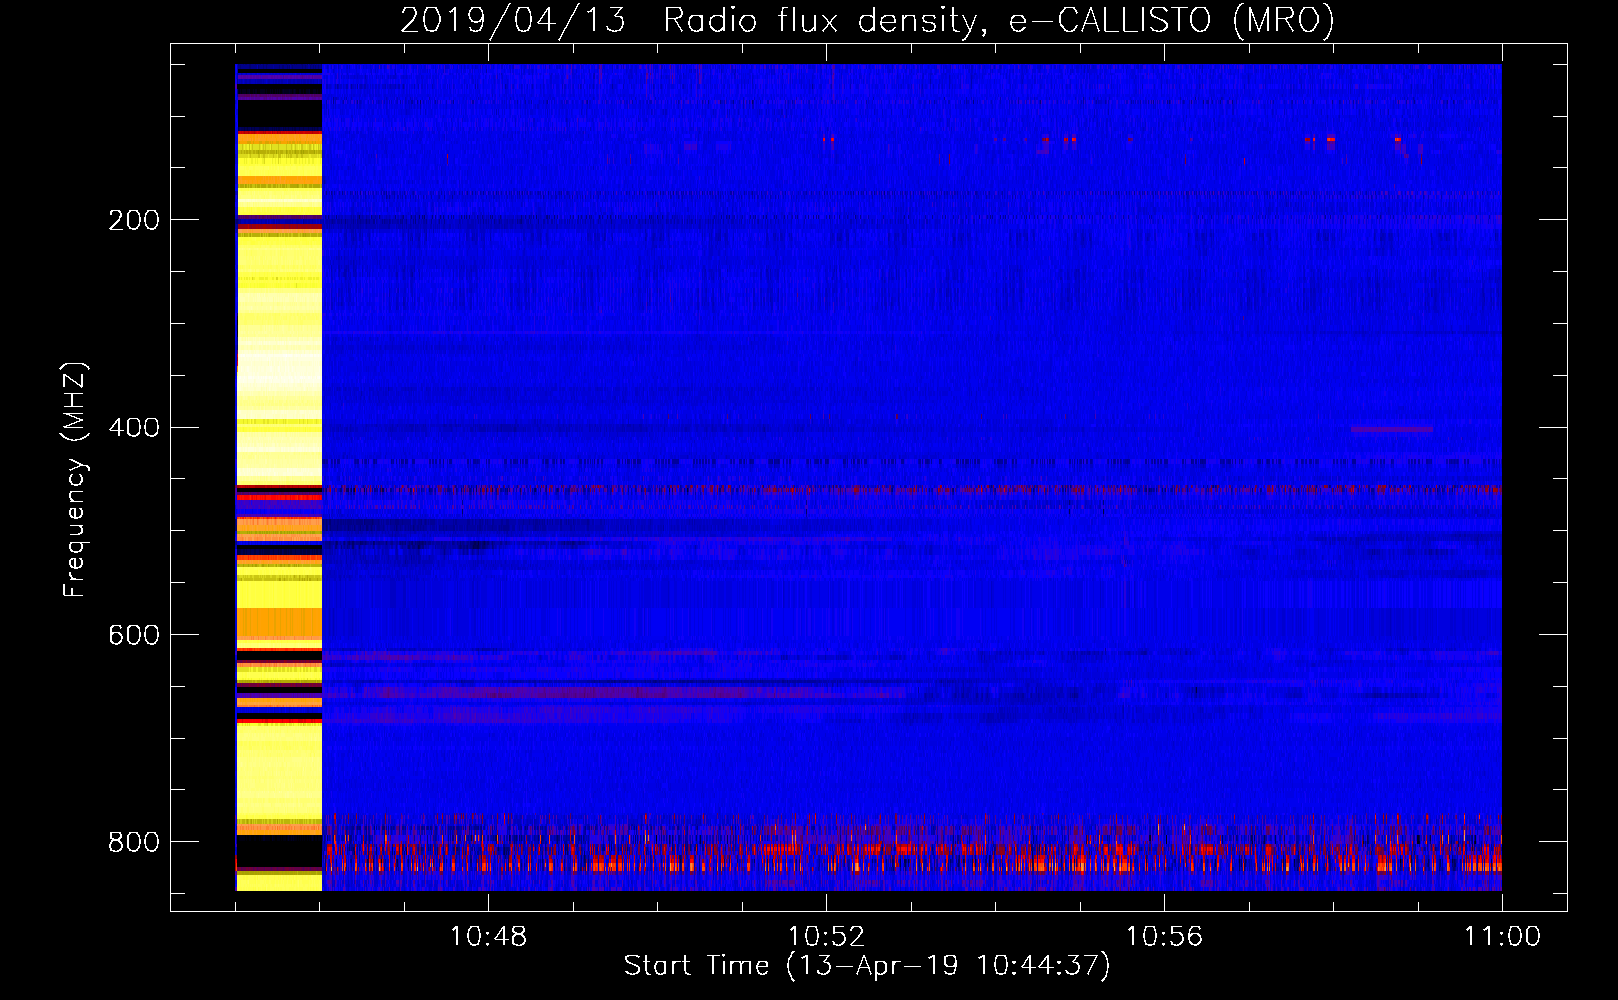Click the short reddish line near 400 MHz
Viewport: 1618px width, 1000px height.
(1391, 429)
